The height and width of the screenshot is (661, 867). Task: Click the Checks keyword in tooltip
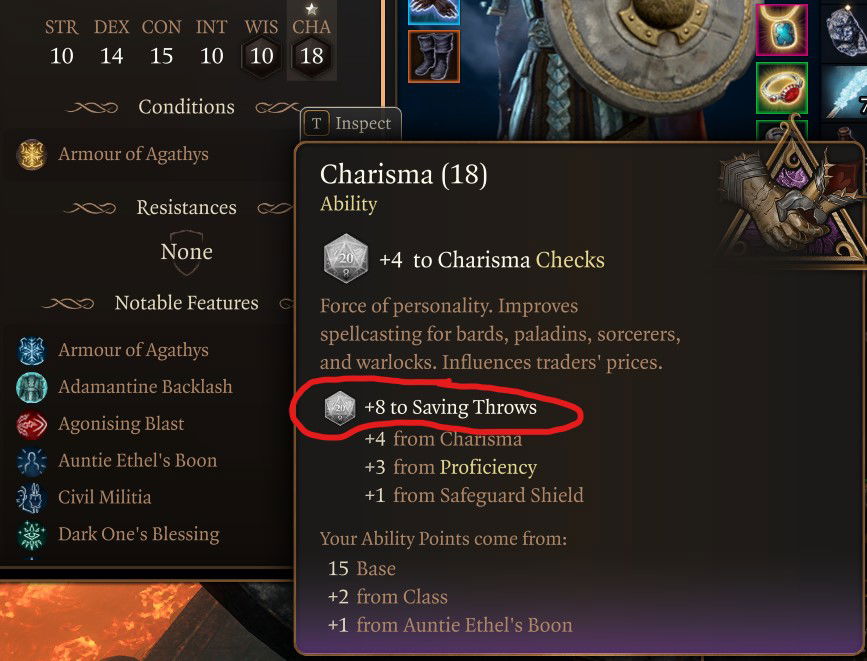tap(570, 260)
